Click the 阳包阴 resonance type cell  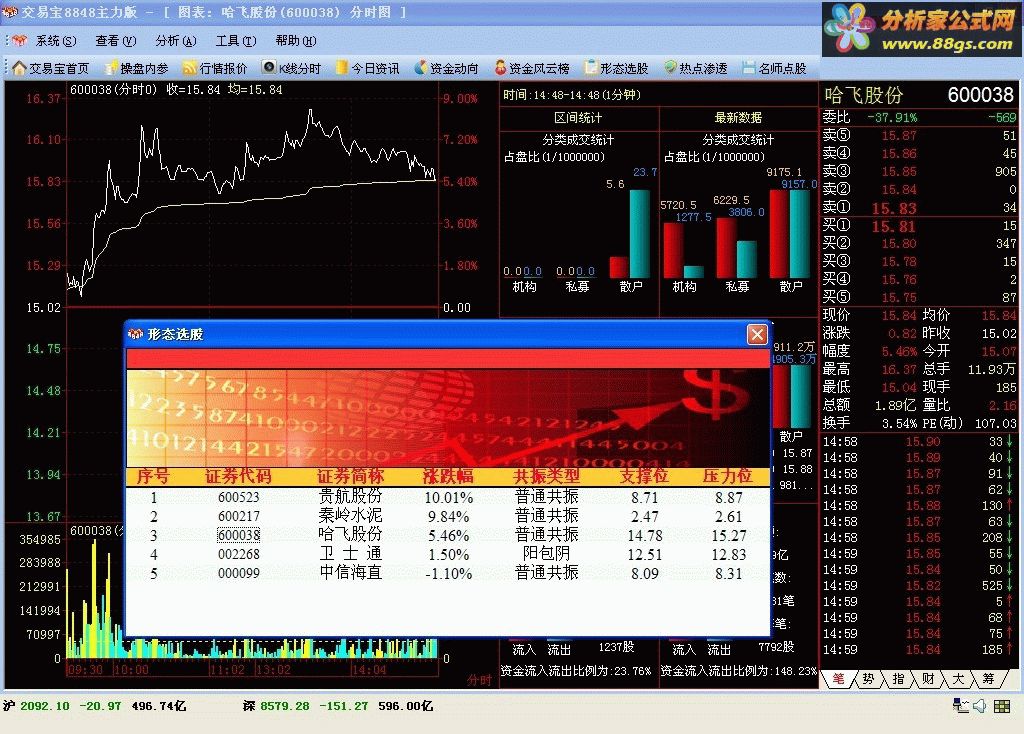(x=547, y=553)
